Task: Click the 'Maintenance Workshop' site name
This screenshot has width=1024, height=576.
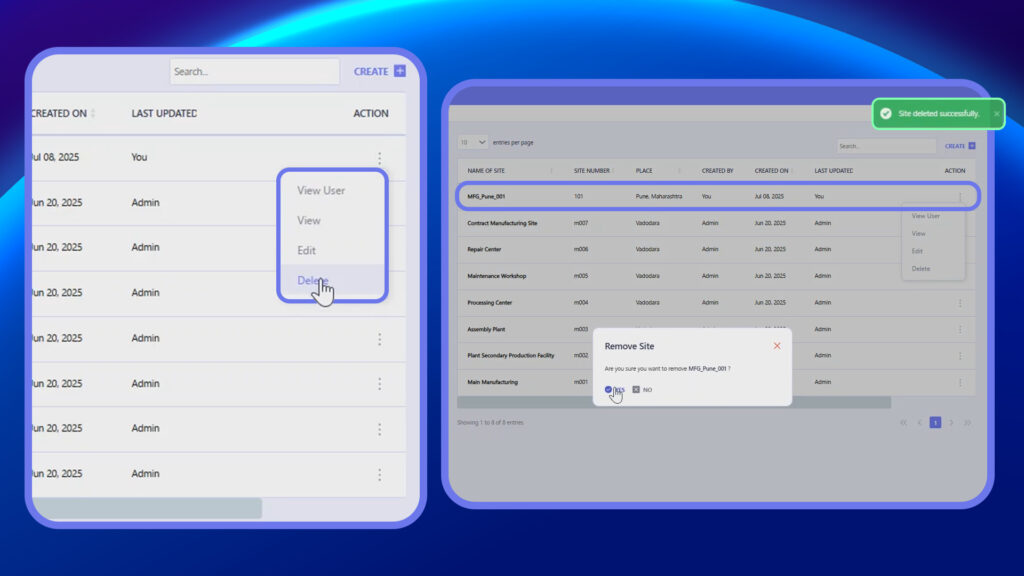Action: coord(496,276)
